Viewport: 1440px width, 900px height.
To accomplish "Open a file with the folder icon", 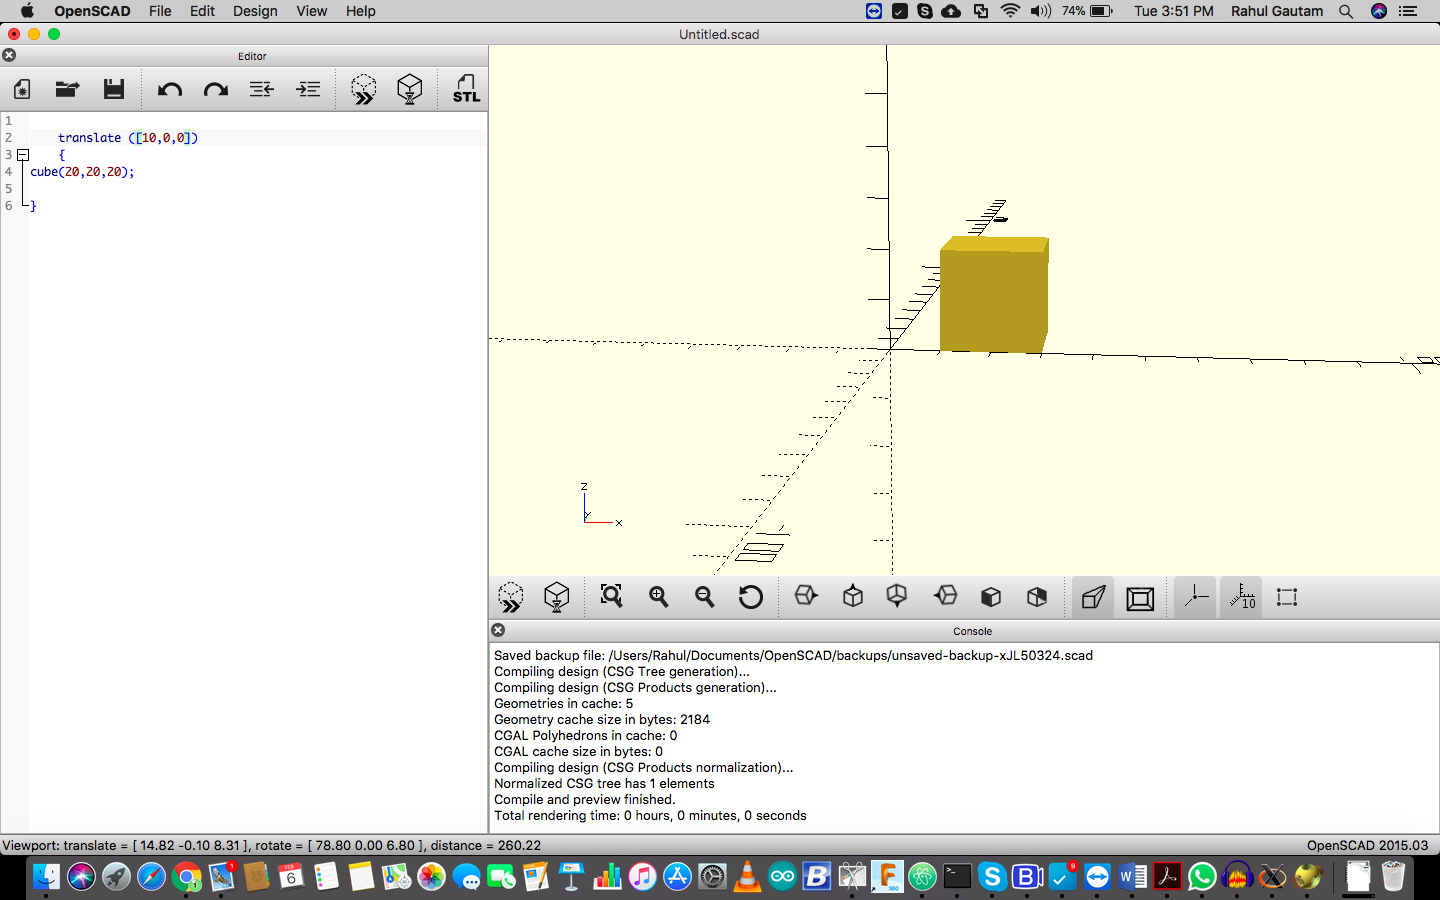I will pos(67,90).
